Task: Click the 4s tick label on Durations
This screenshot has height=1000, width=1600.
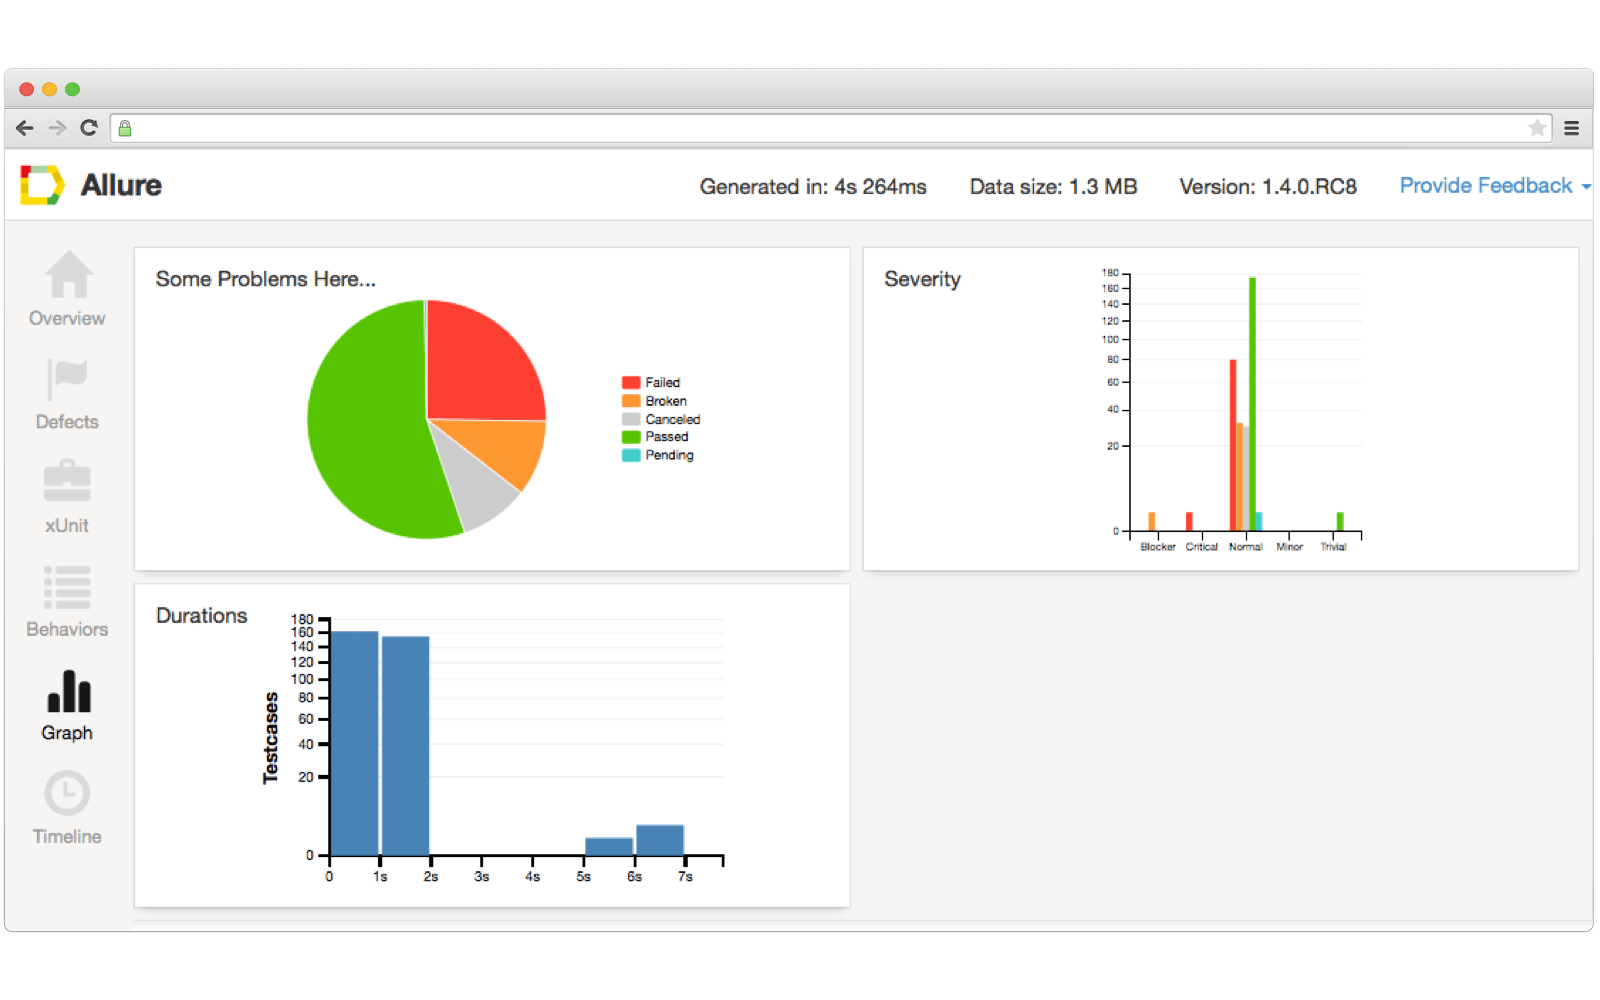Action: pyautogui.click(x=533, y=877)
